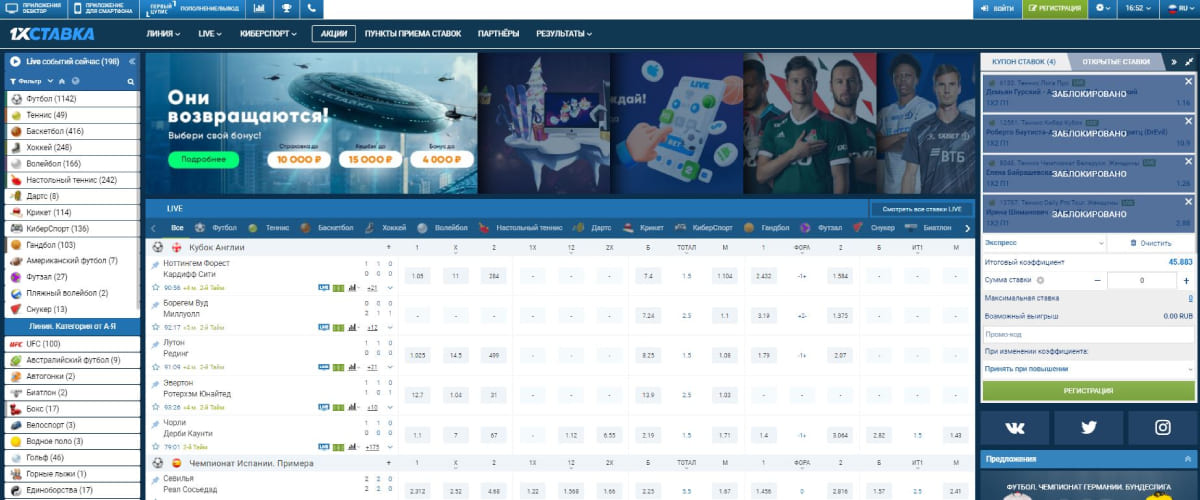Click Подробнее on the promo banner
Image resolution: width=1200 pixels, height=500 pixels.
pyautogui.click(x=203, y=159)
